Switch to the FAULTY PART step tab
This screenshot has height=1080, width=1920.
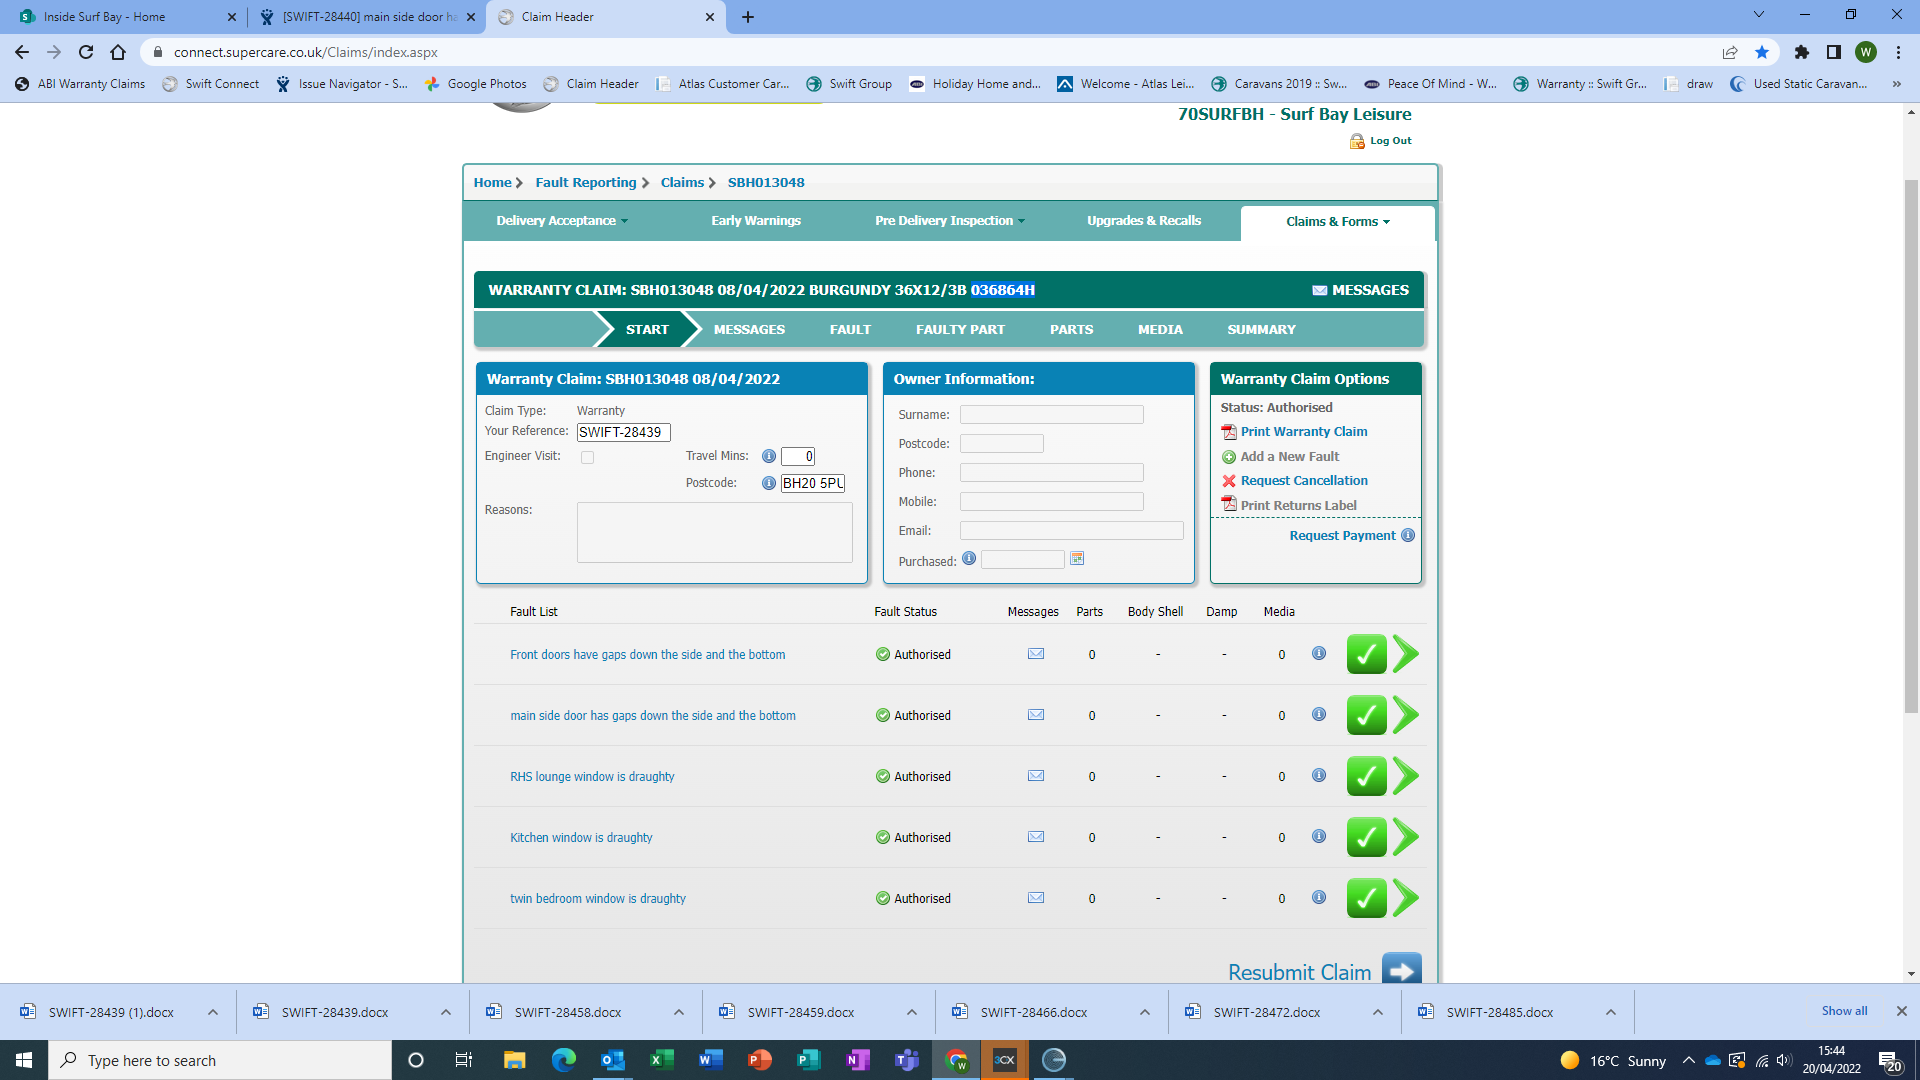(x=960, y=329)
